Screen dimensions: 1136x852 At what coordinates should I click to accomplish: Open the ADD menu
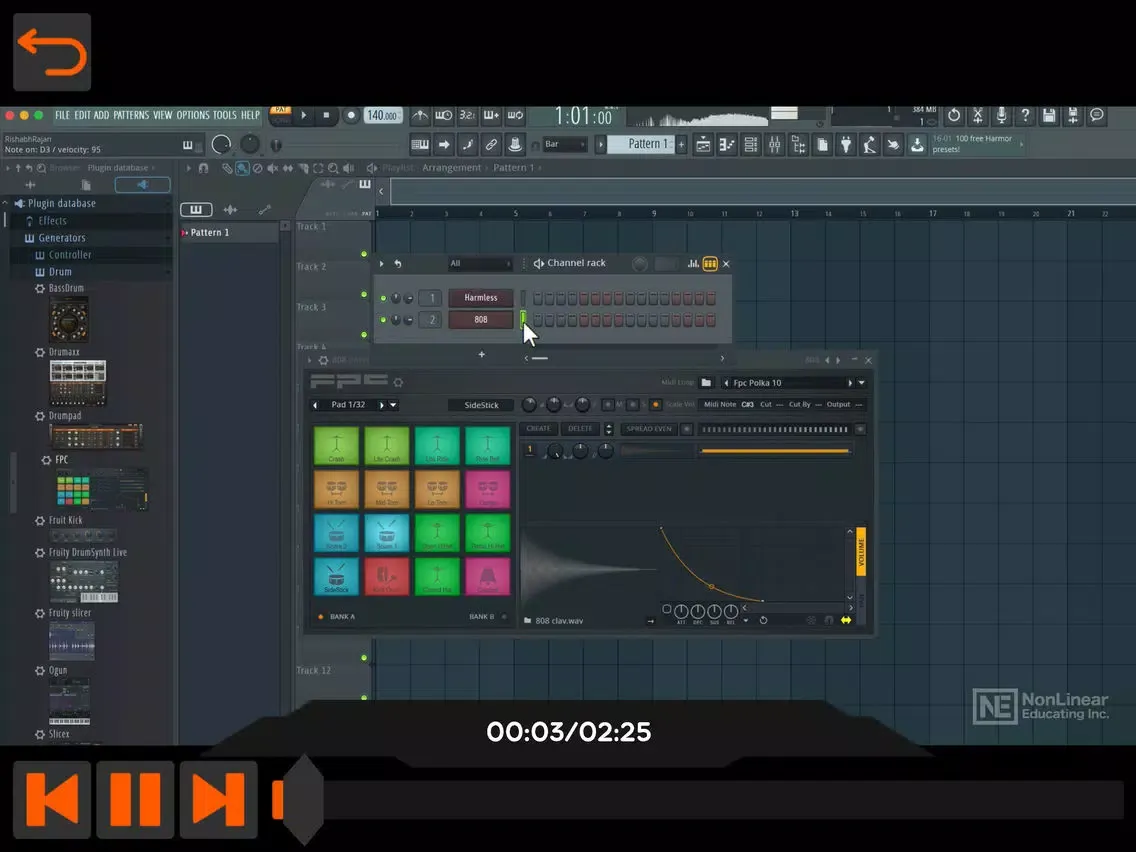point(101,115)
